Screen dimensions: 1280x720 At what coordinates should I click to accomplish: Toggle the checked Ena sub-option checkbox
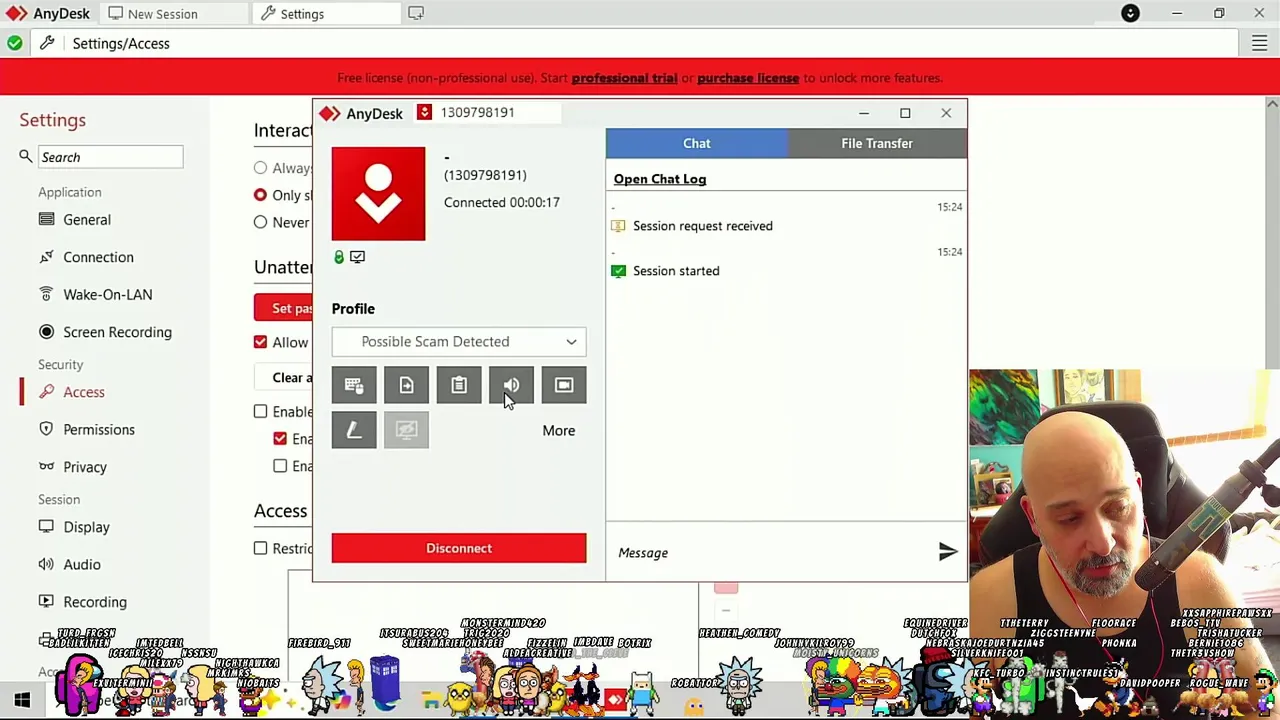pos(280,438)
